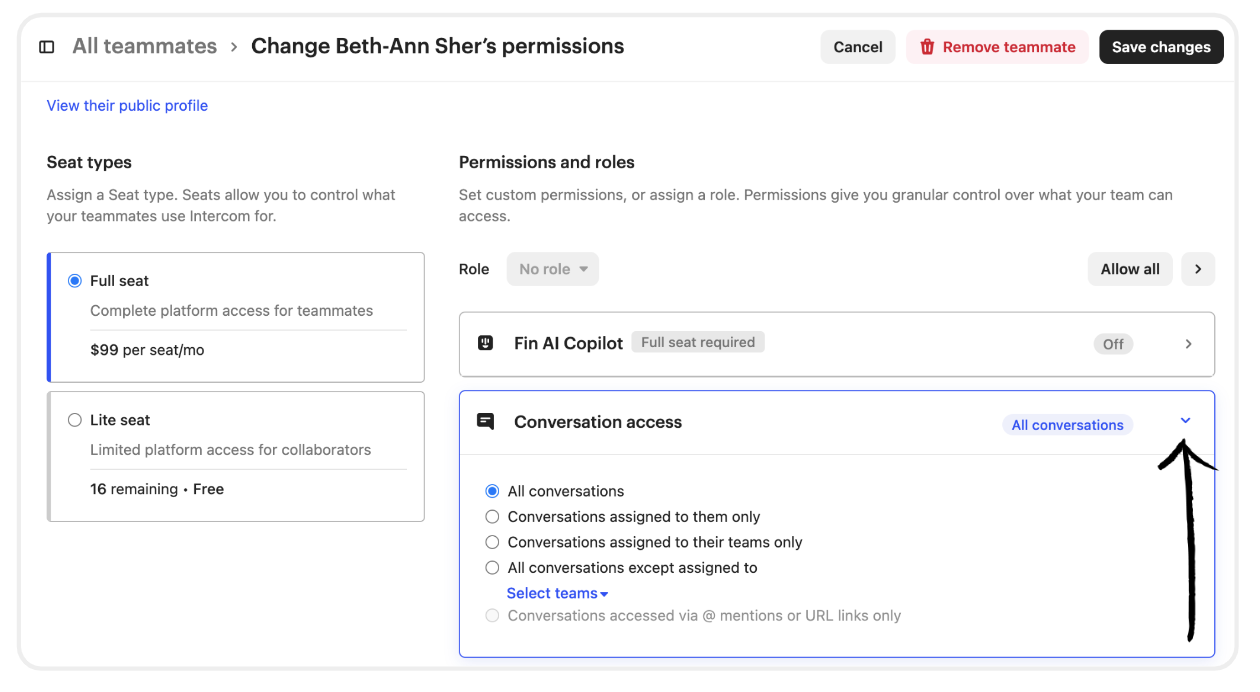Select All conversations except assigned to

(x=492, y=568)
